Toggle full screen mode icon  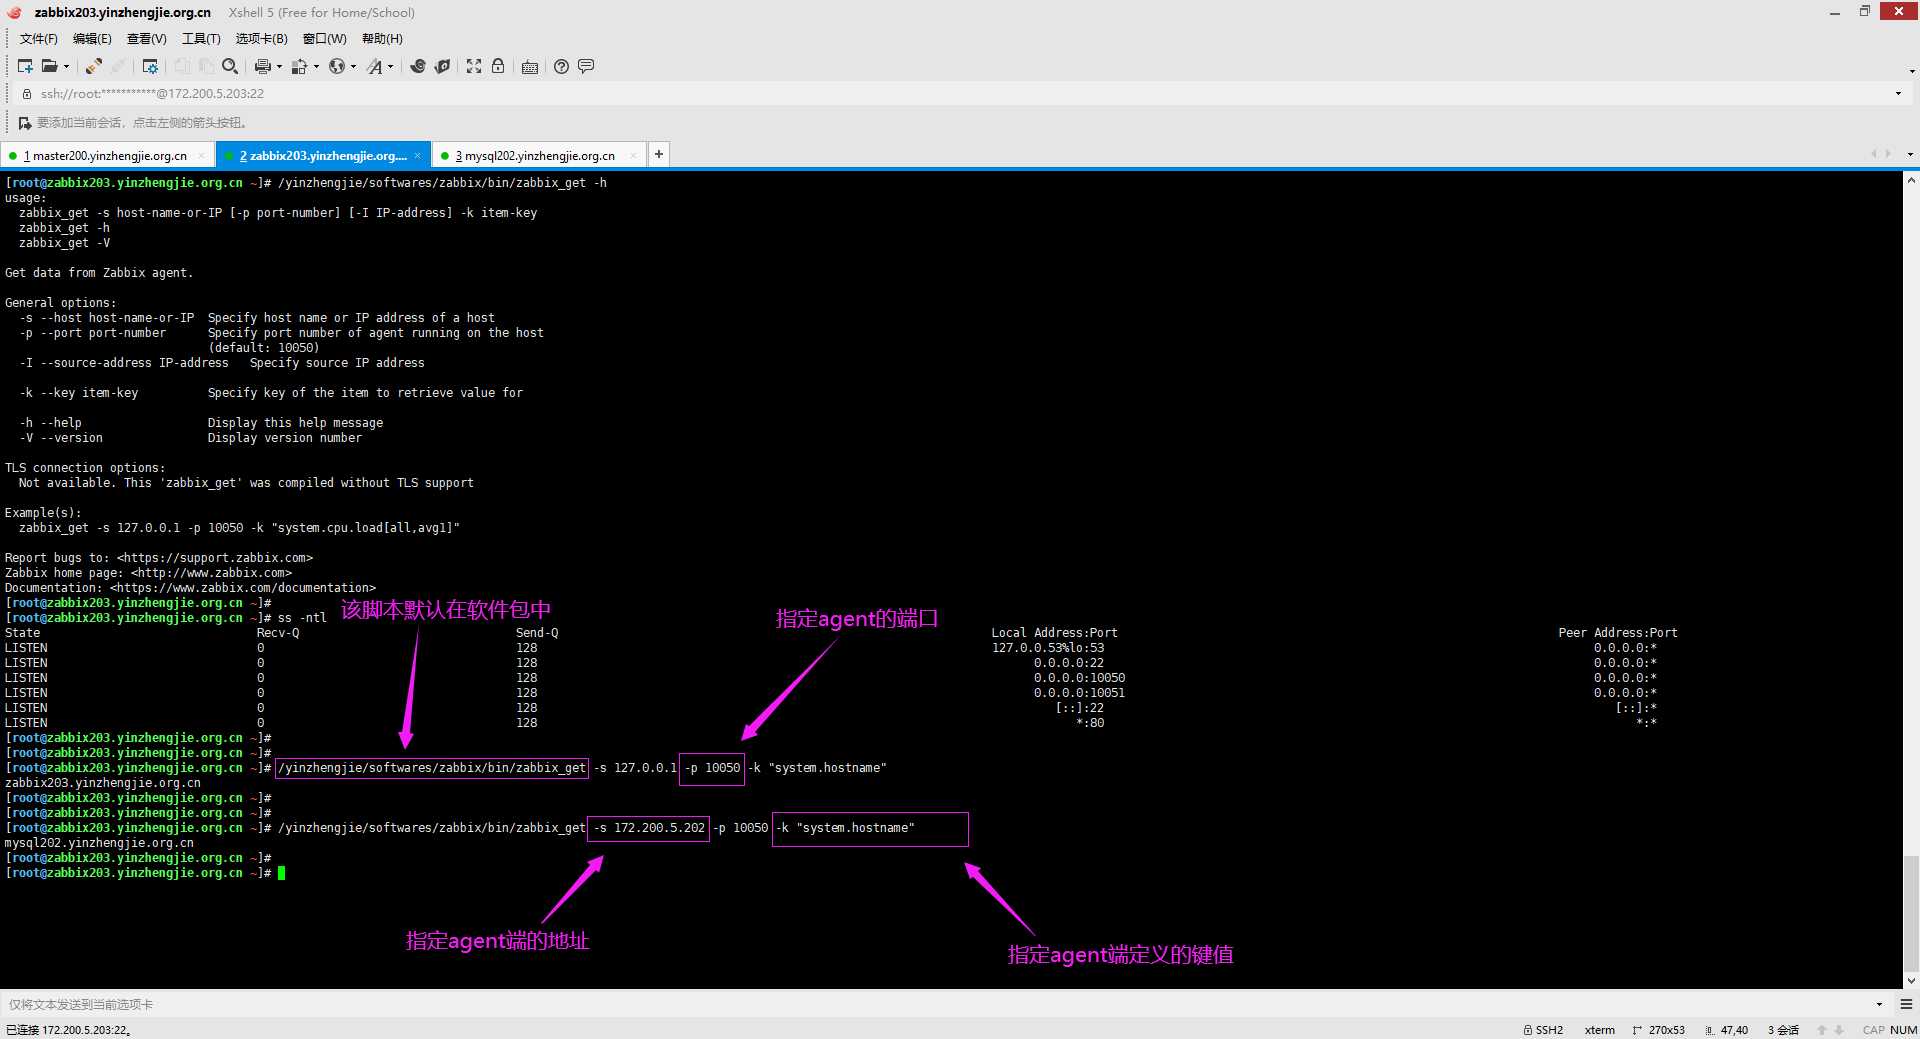[x=474, y=66]
